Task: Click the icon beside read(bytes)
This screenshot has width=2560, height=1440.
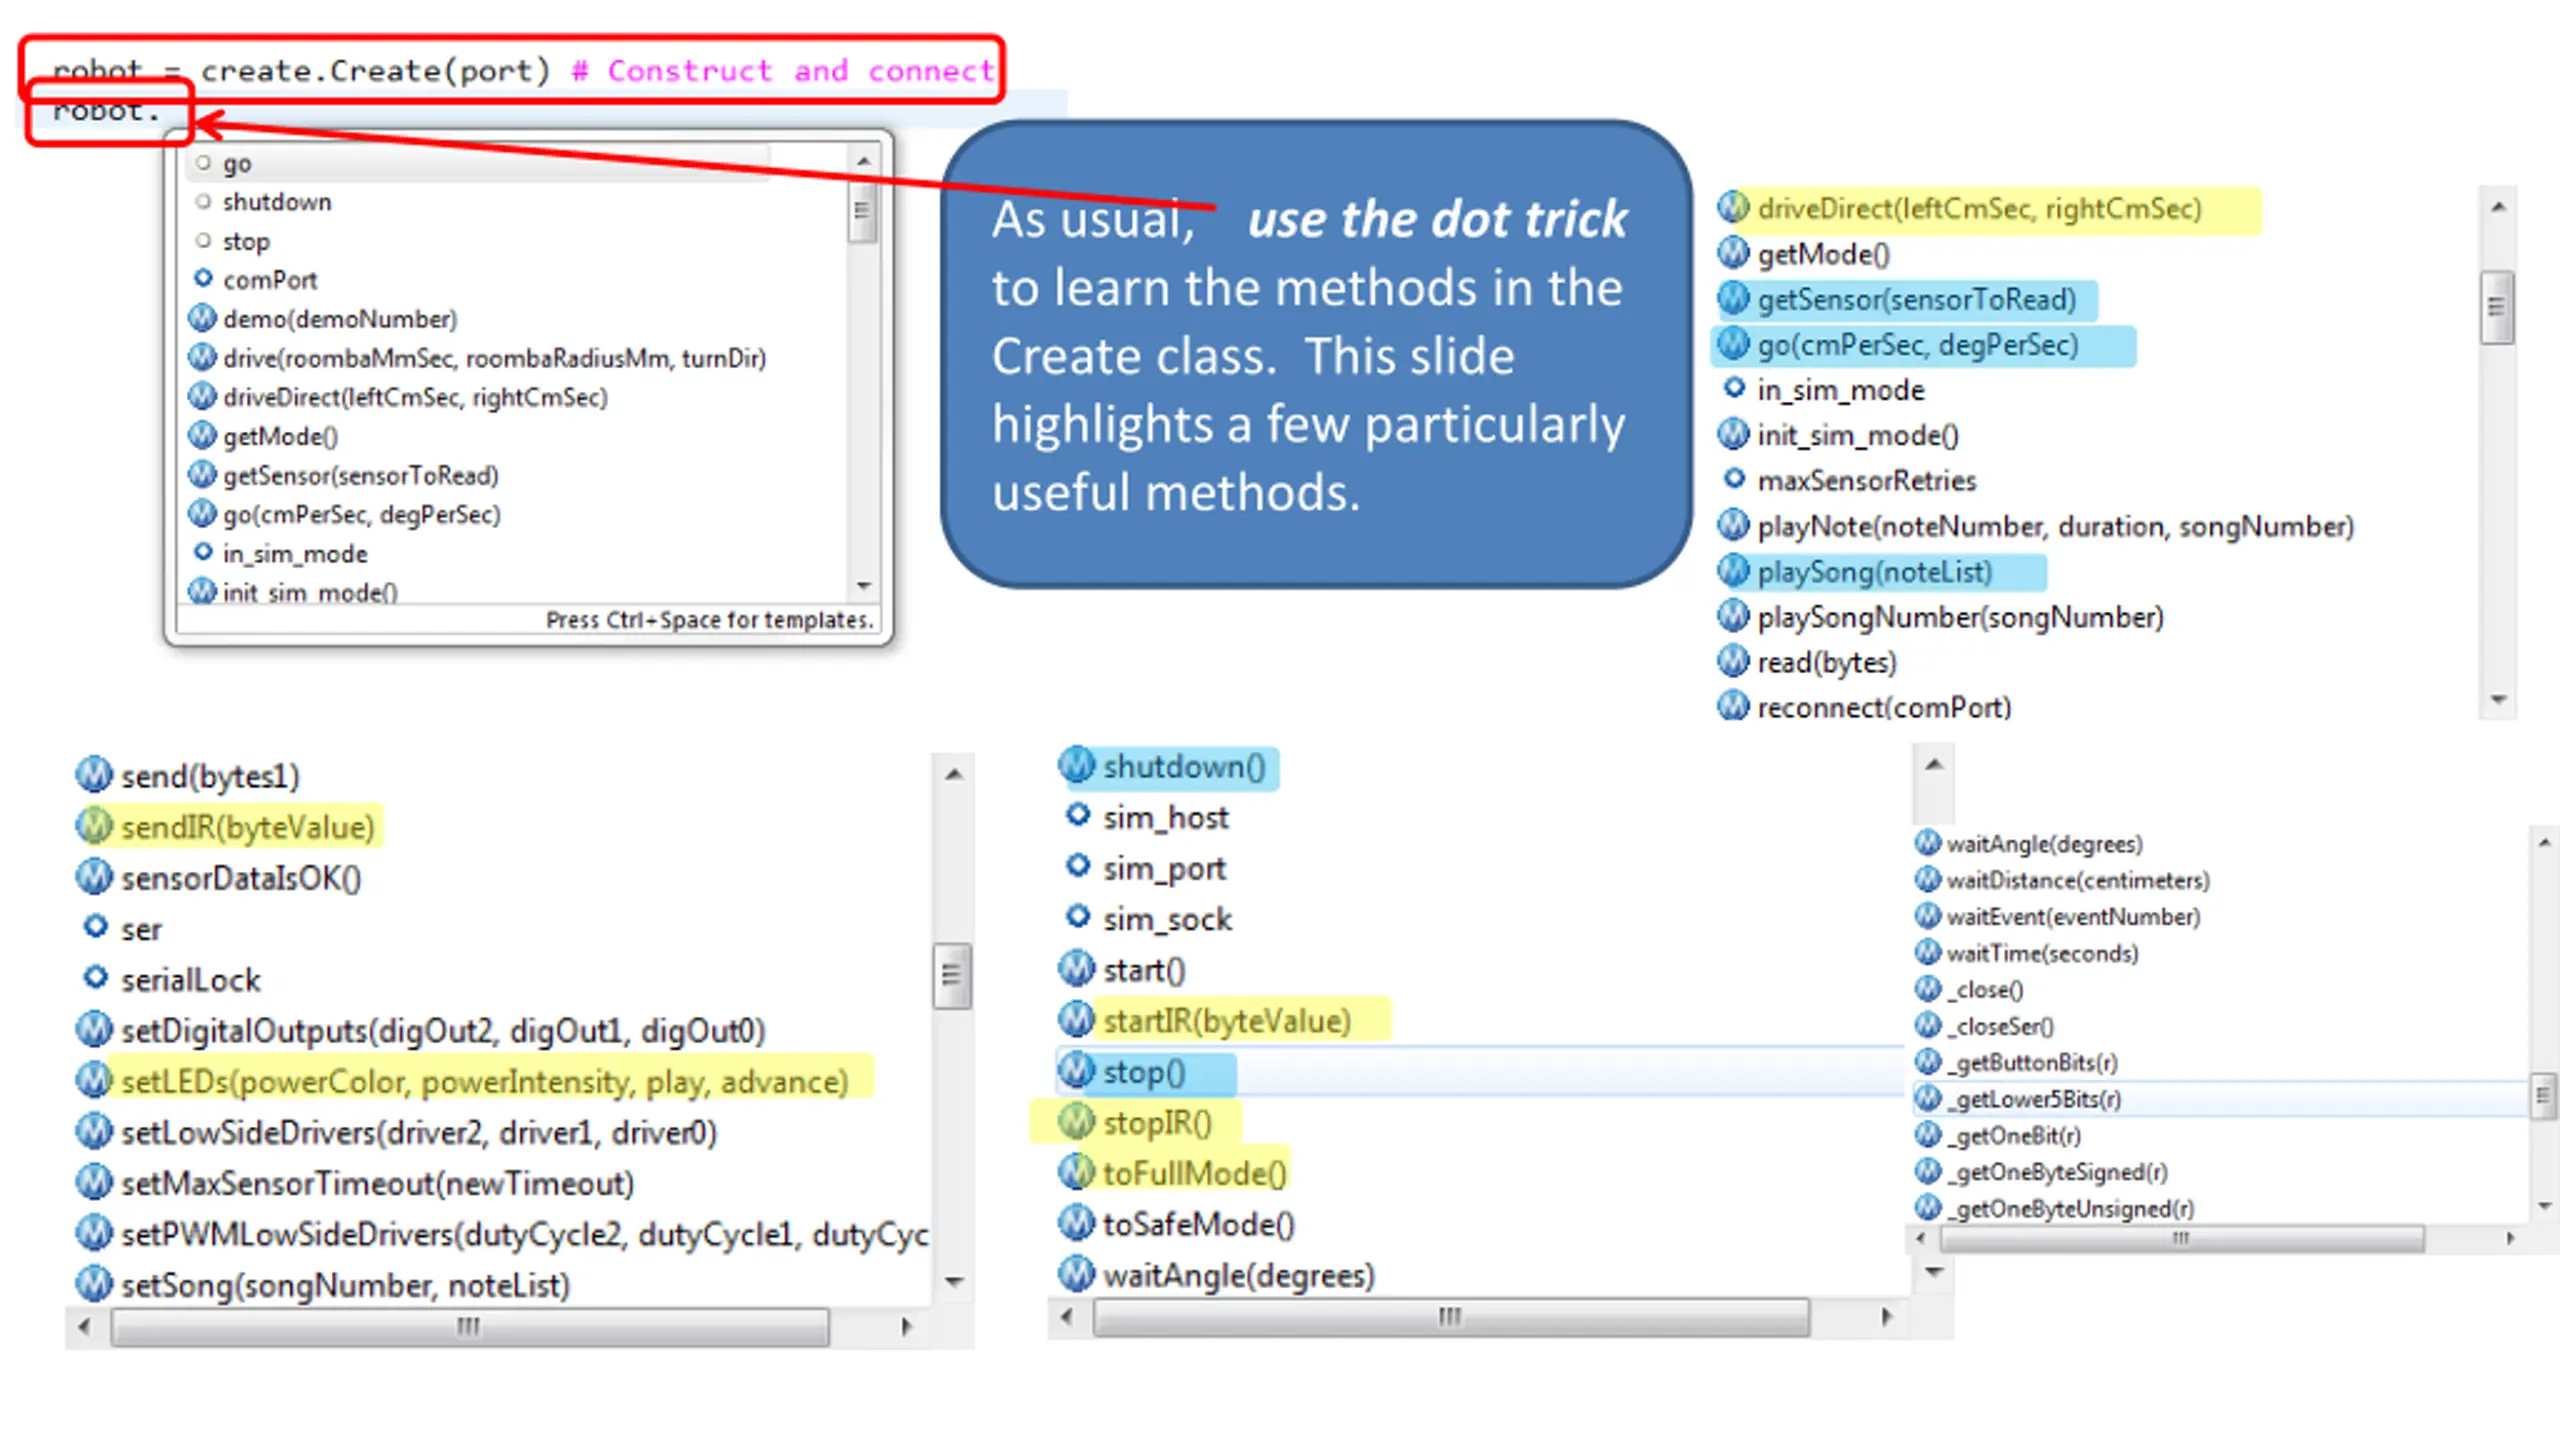Action: click(x=1733, y=661)
